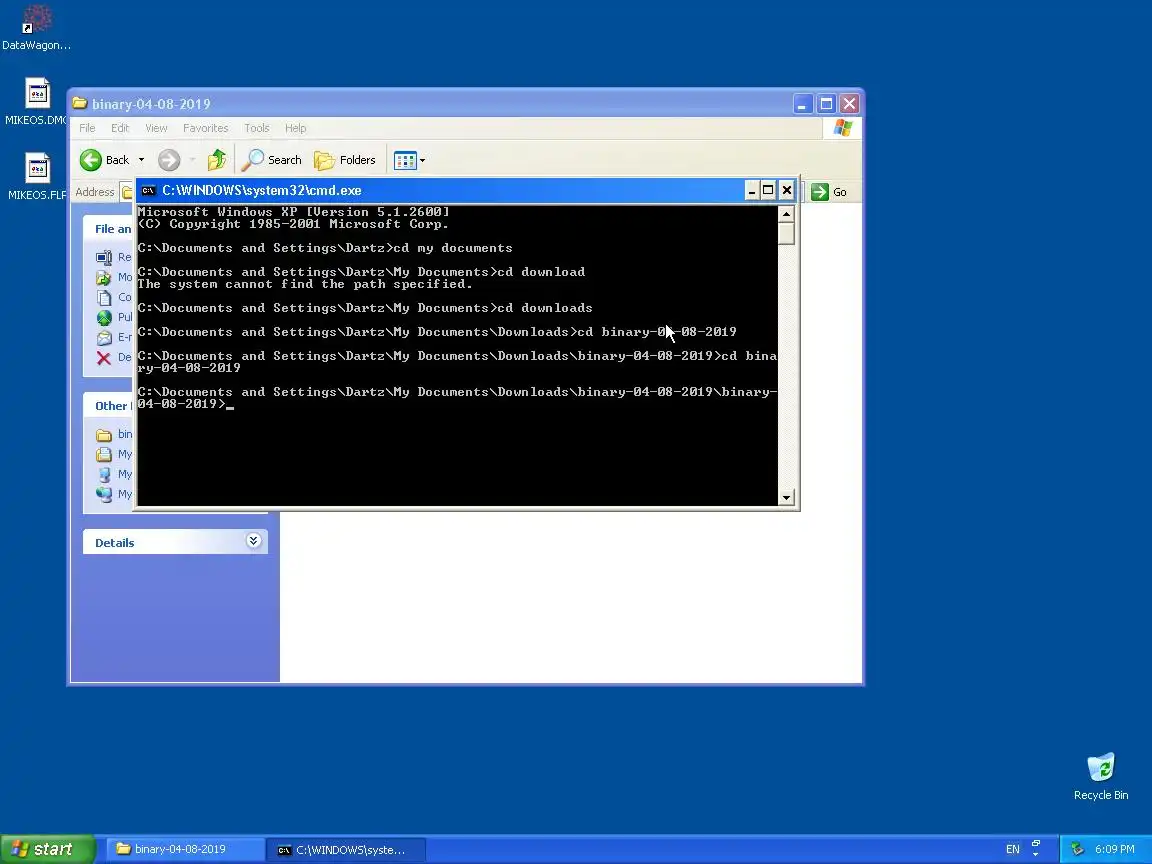Open the View menu in Explorer
1152x864 pixels.
(x=156, y=128)
